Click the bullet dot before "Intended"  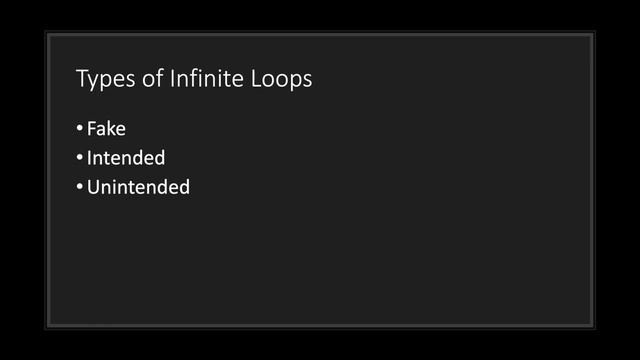(x=80, y=158)
